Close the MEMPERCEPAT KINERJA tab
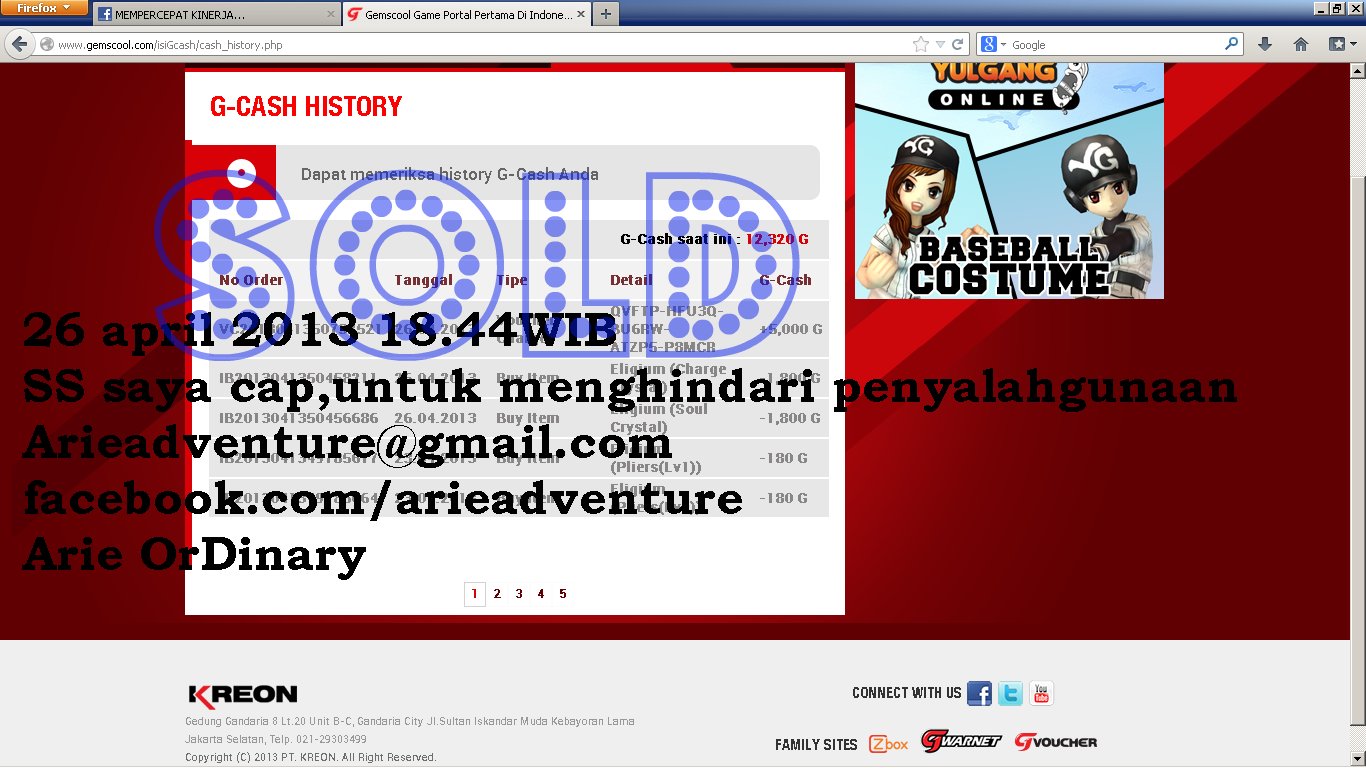Screen dimensions: 1366x768 [x=331, y=15]
